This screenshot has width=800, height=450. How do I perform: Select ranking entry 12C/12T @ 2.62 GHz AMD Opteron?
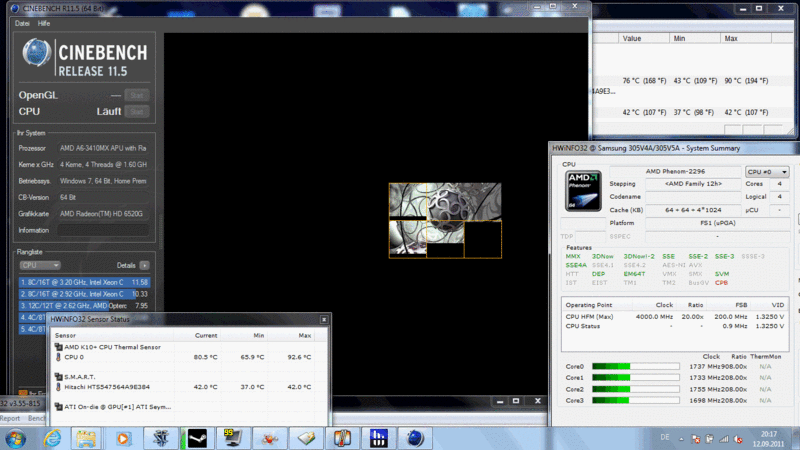(x=84, y=306)
